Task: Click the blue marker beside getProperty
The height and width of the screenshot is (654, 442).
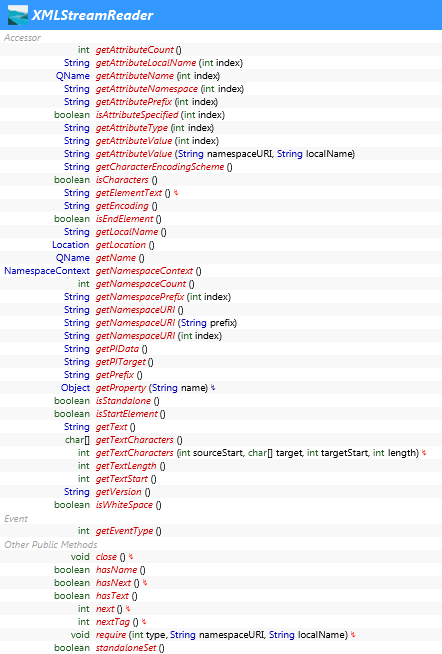Action: pos(213,387)
